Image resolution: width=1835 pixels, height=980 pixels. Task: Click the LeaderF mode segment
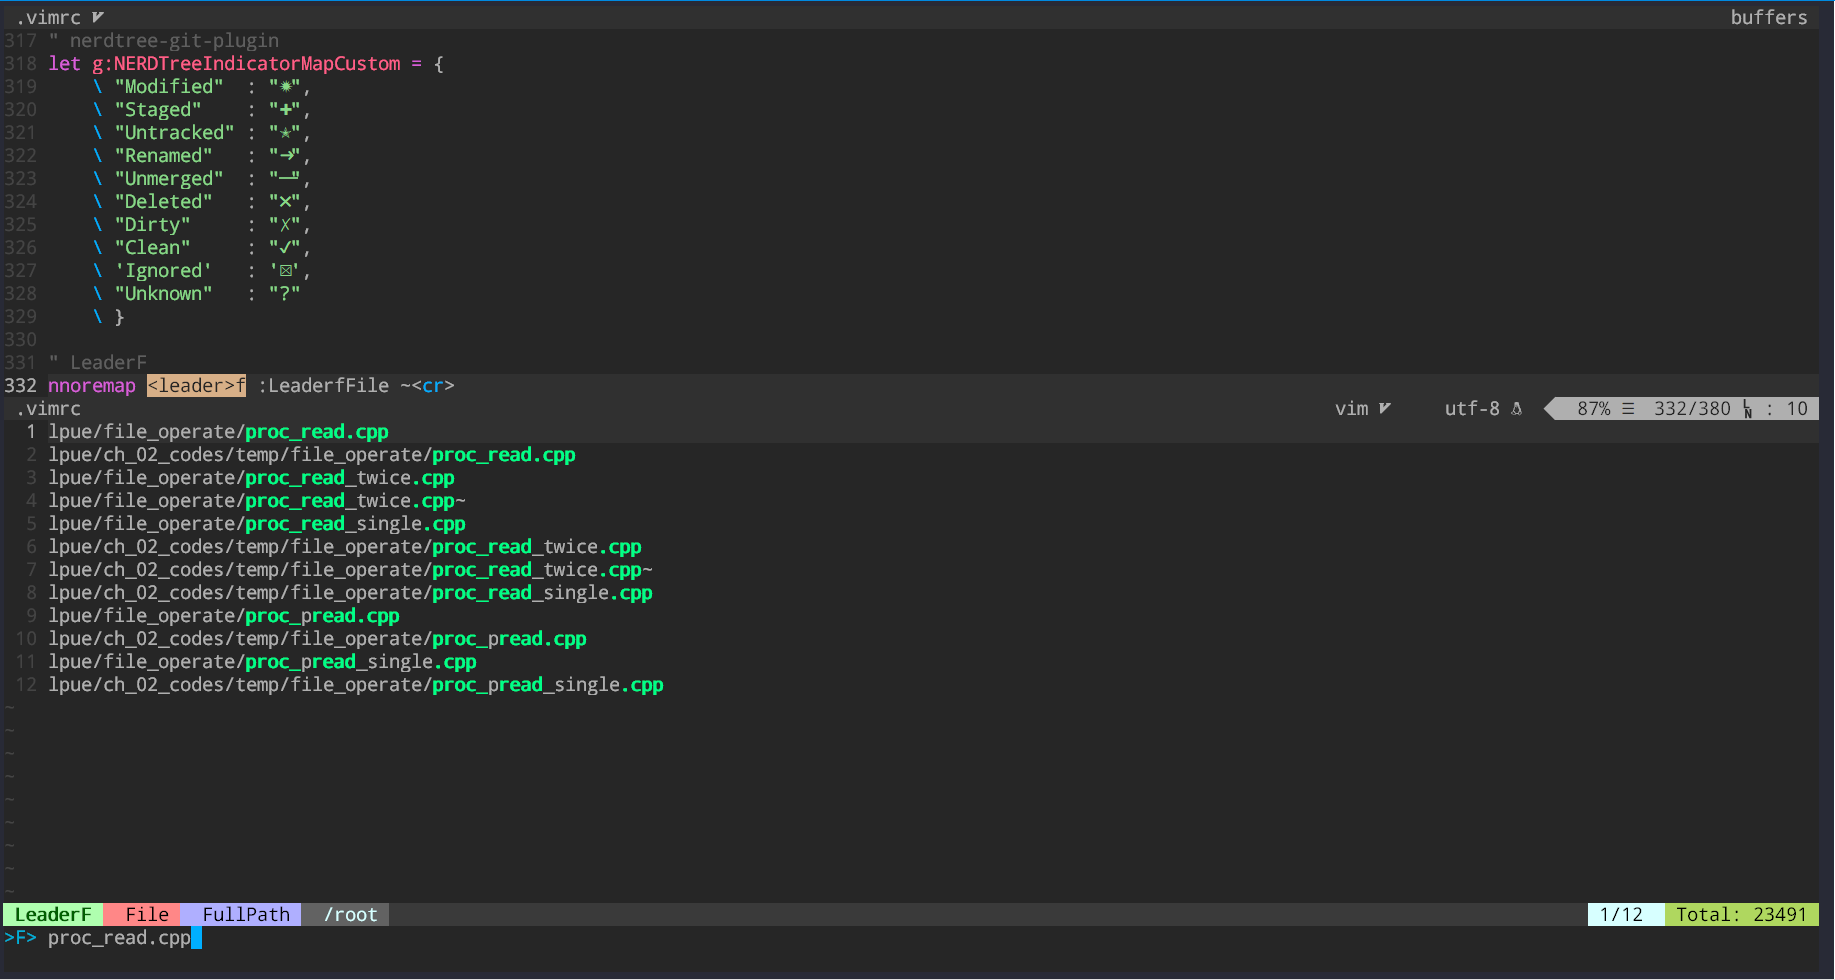tap(52, 914)
